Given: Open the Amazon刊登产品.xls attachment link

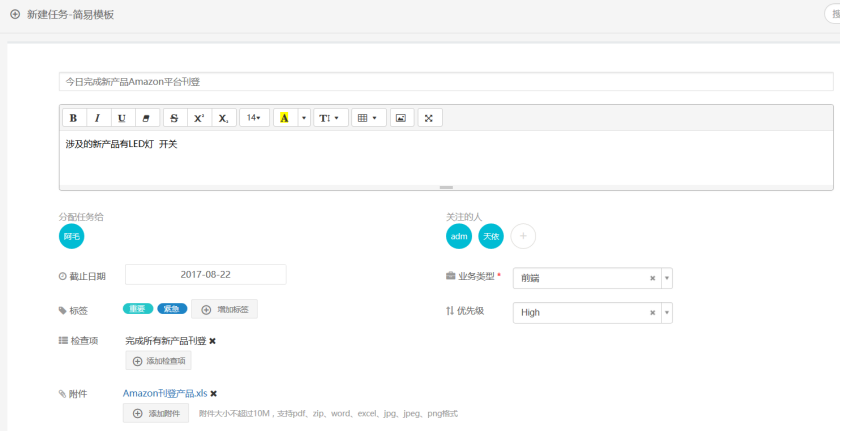Looking at the screenshot, I should [164, 394].
